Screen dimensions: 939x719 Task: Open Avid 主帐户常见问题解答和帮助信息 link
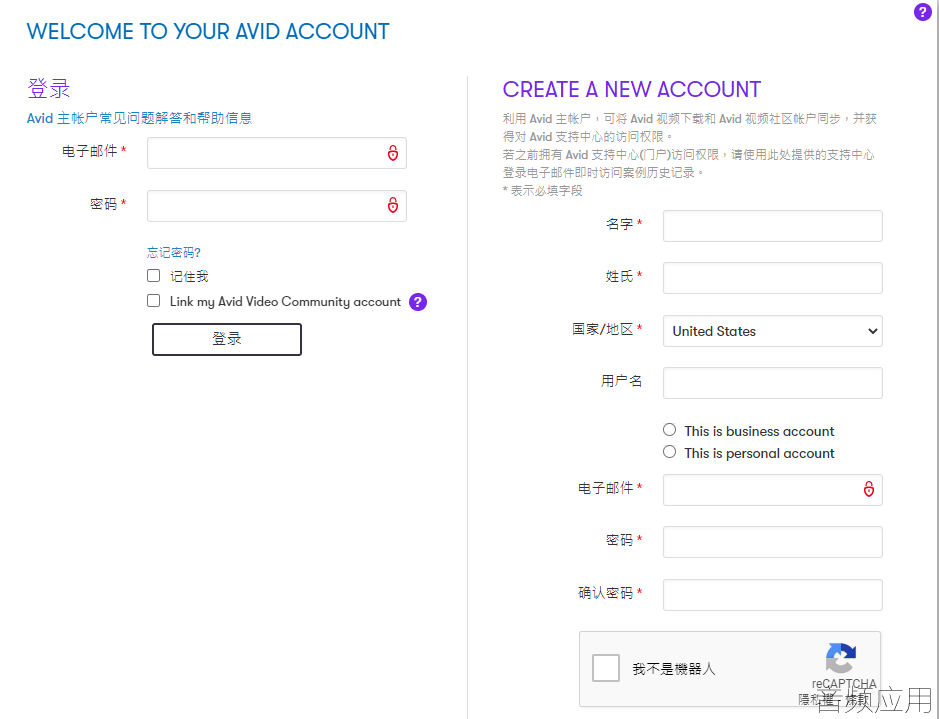pos(140,118)
